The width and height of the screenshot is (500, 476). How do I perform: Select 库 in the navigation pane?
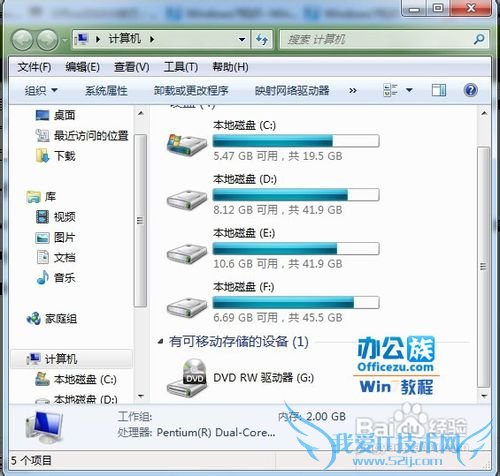[50, 197]
